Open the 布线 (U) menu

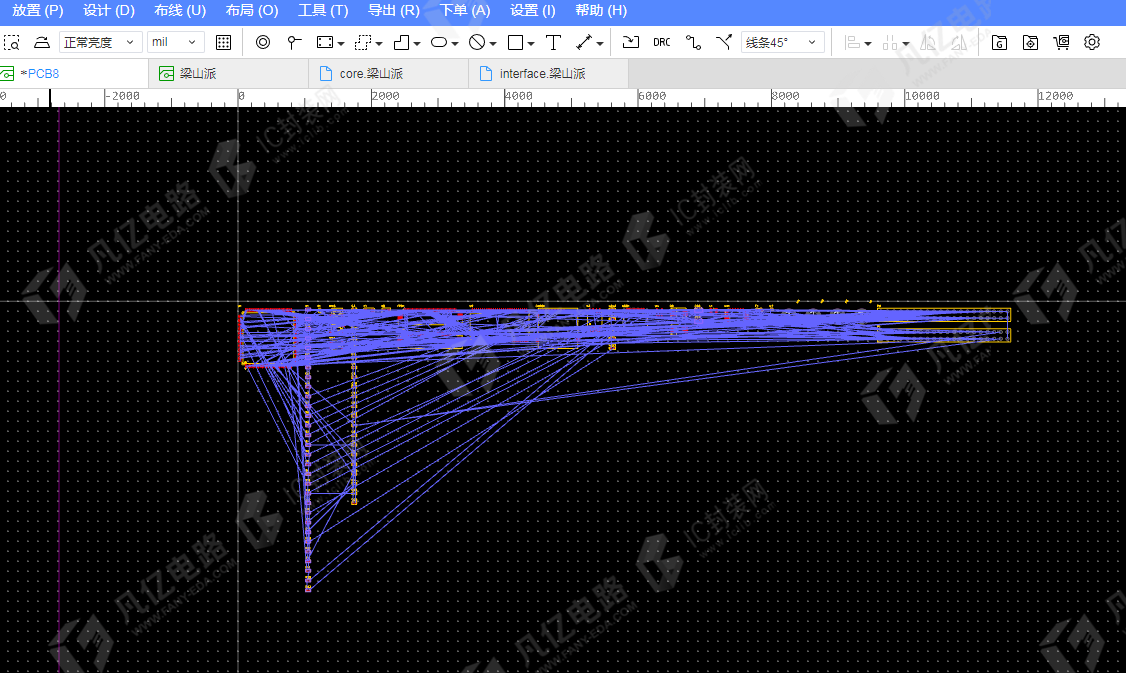coord(180,11)
